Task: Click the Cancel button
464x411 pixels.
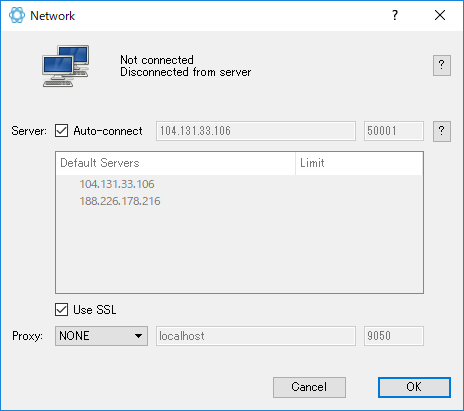Action: pos(309,387)
